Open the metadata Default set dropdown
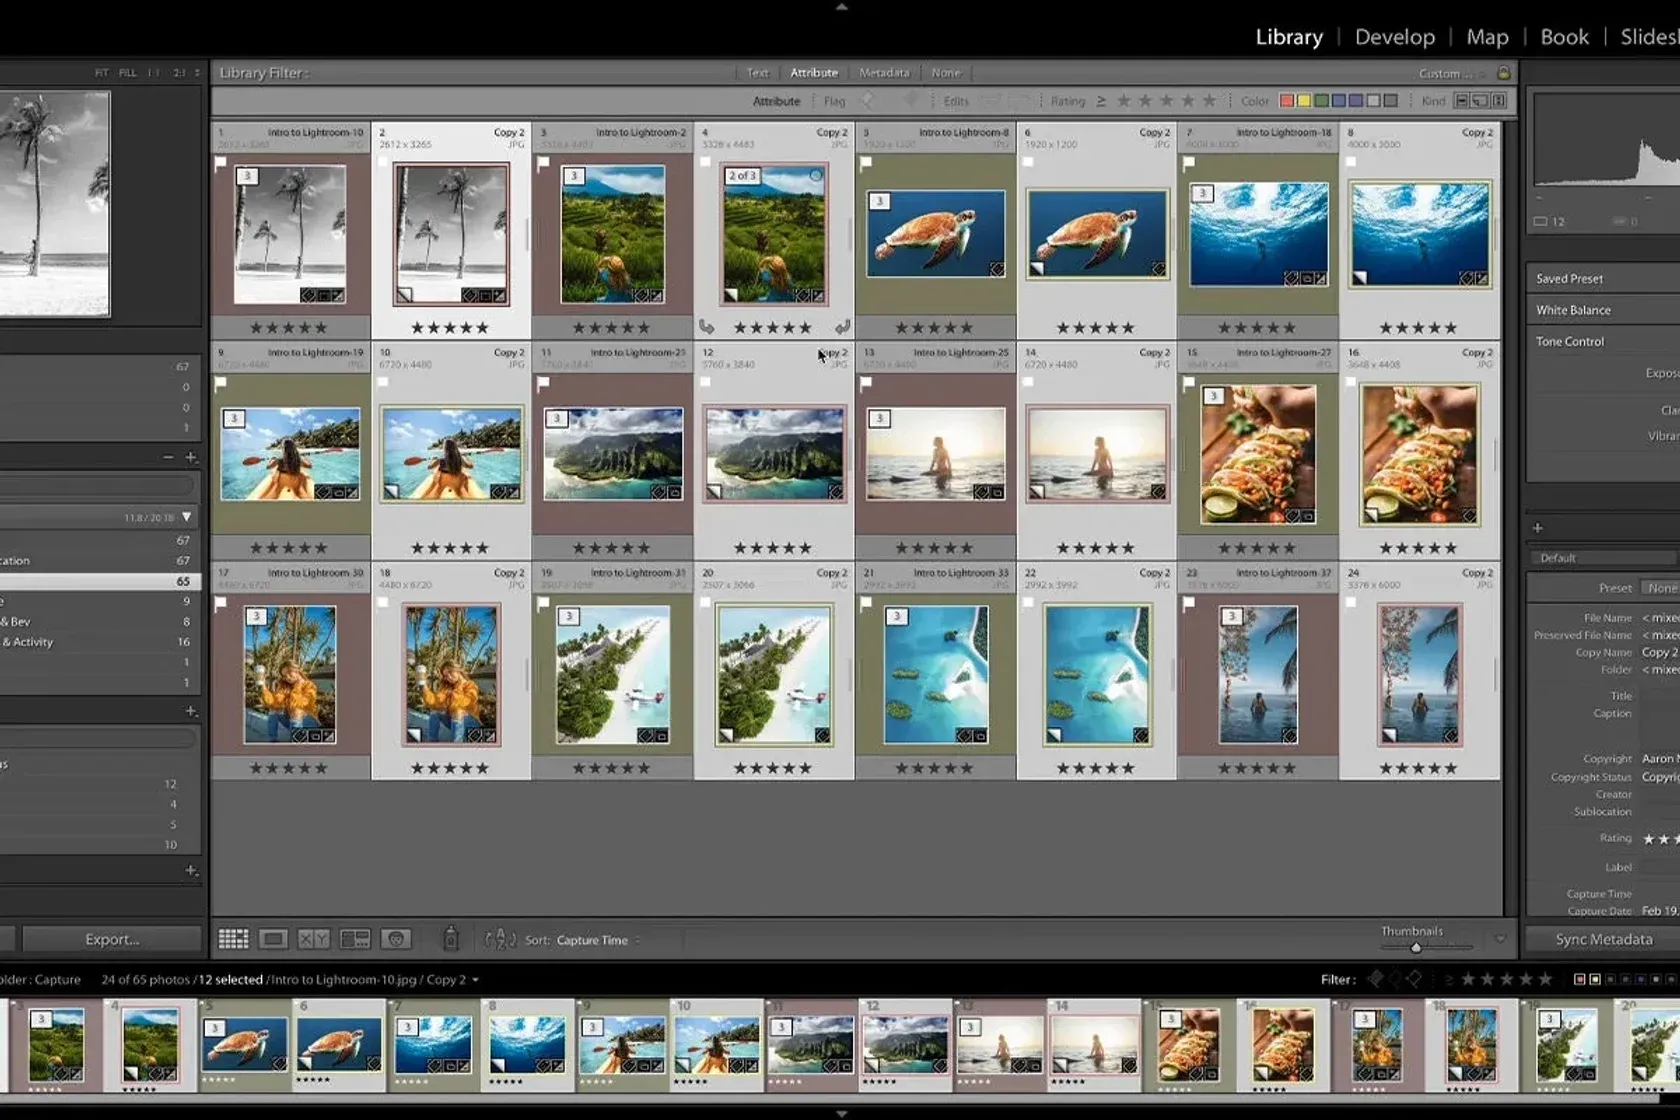Viewport: 1680px width, 1120px height. pos(1600,558)
